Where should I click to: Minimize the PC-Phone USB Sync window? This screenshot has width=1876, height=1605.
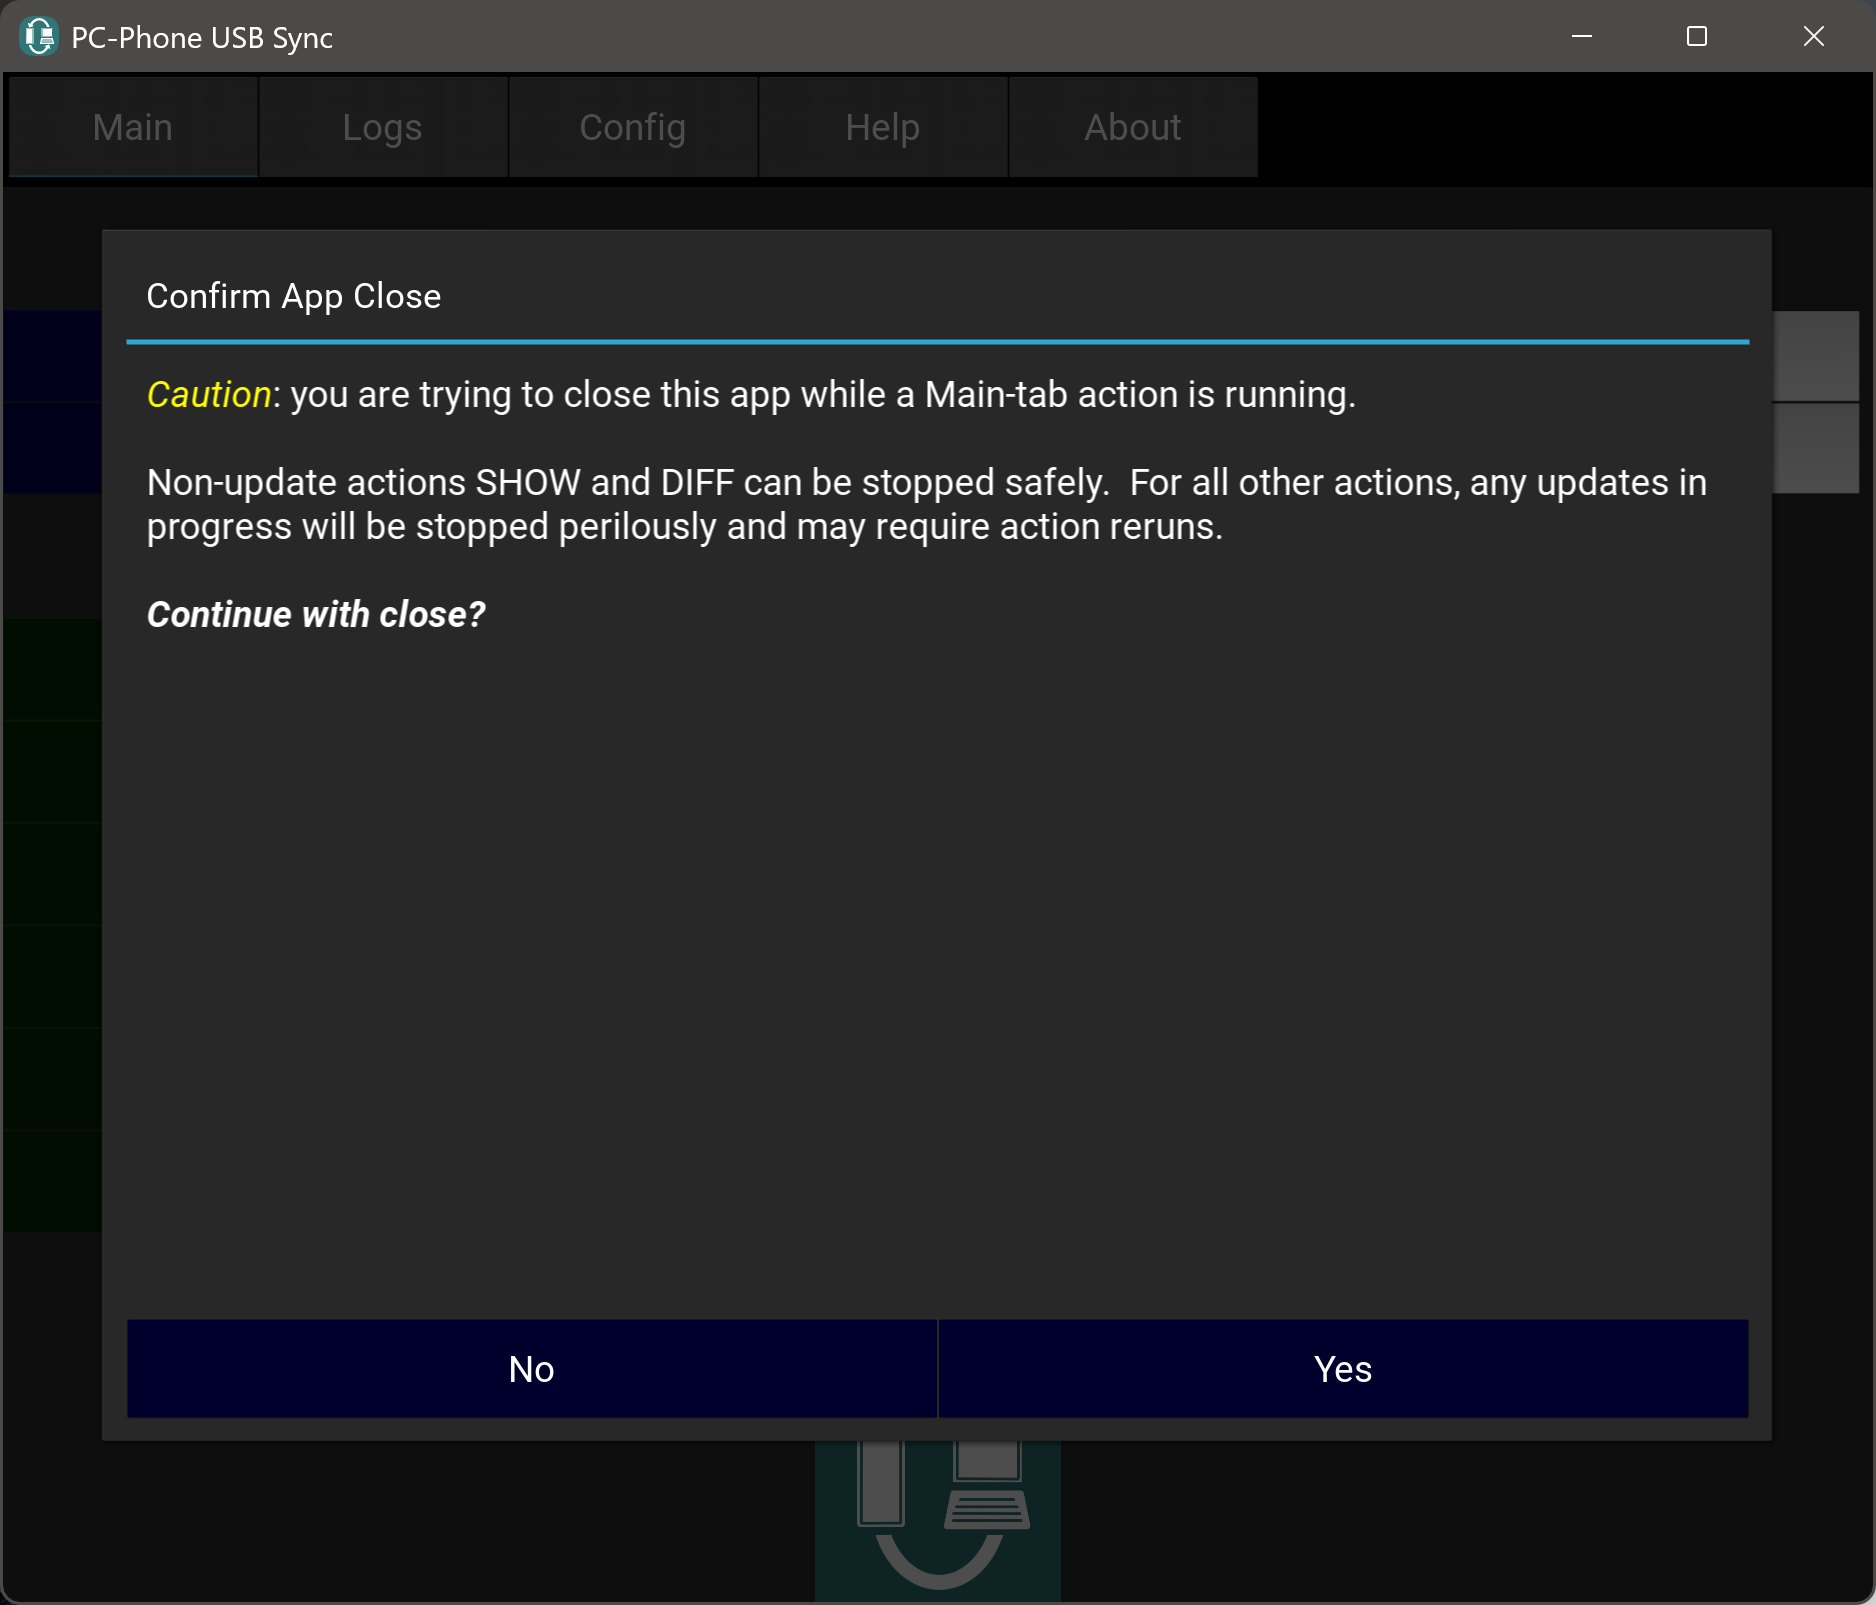point(1582,37)
